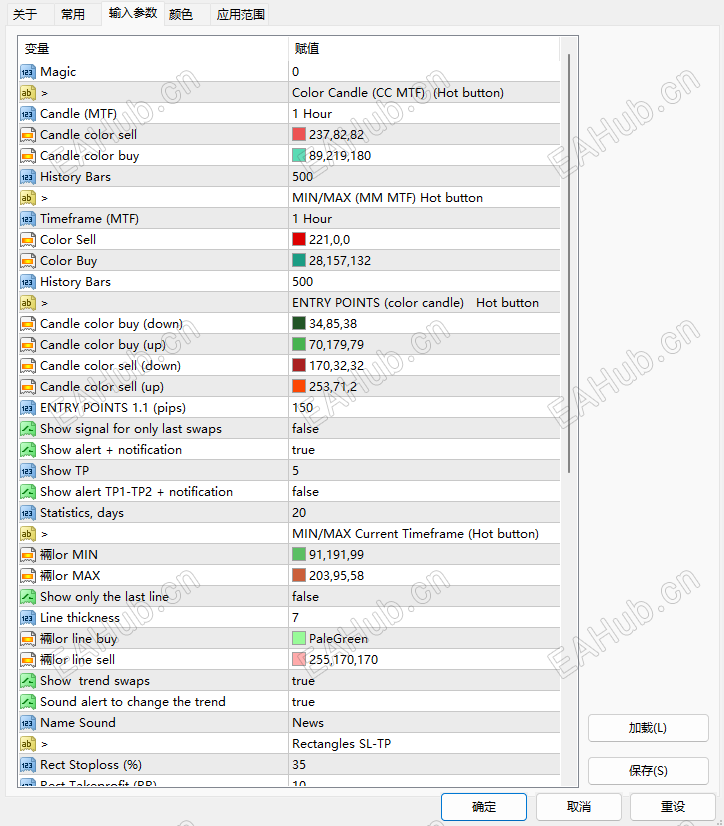Click the boolean icon beside Show signal for only last swaps
The width and height of the screenshot is (724, 826).
click(x=28, y=429)
